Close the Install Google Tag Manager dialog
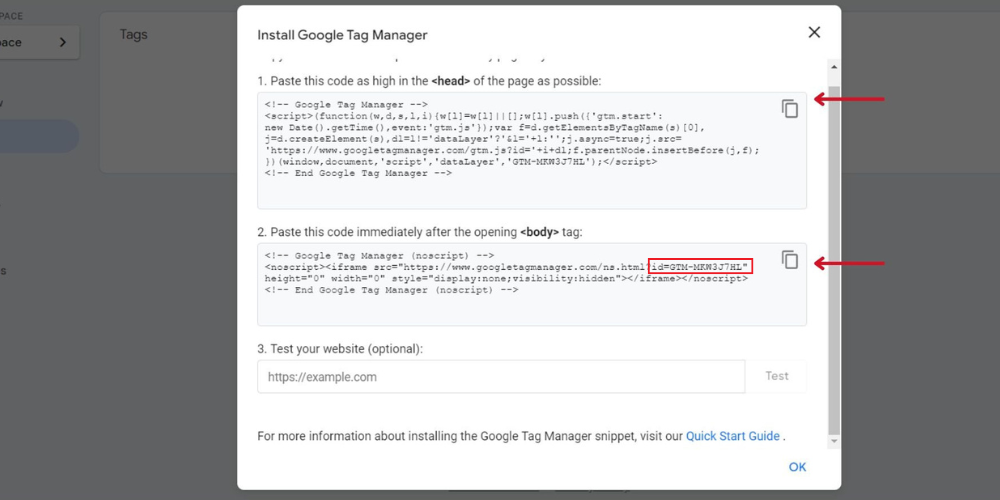This screenshot has height=500, width=1000. point(814,33)
